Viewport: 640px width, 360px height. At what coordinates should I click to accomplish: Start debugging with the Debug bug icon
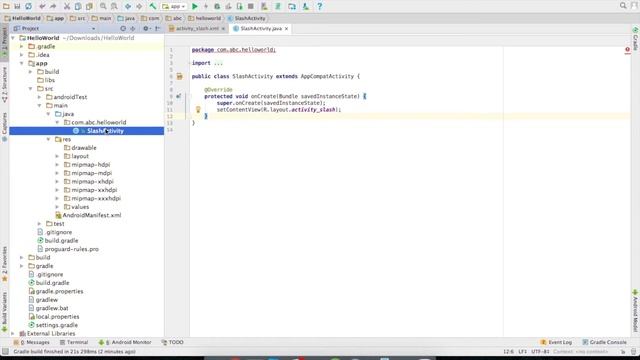point(217,6)
